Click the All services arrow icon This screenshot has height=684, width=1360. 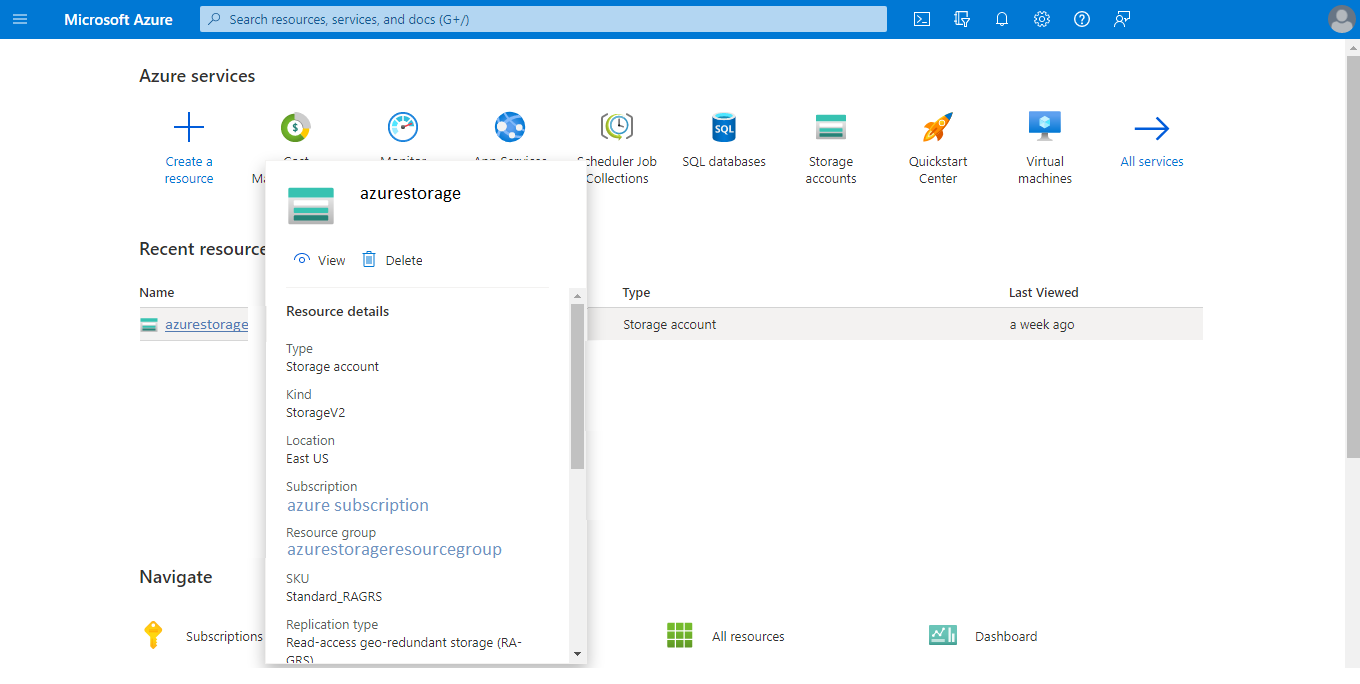coord(1152,128)
